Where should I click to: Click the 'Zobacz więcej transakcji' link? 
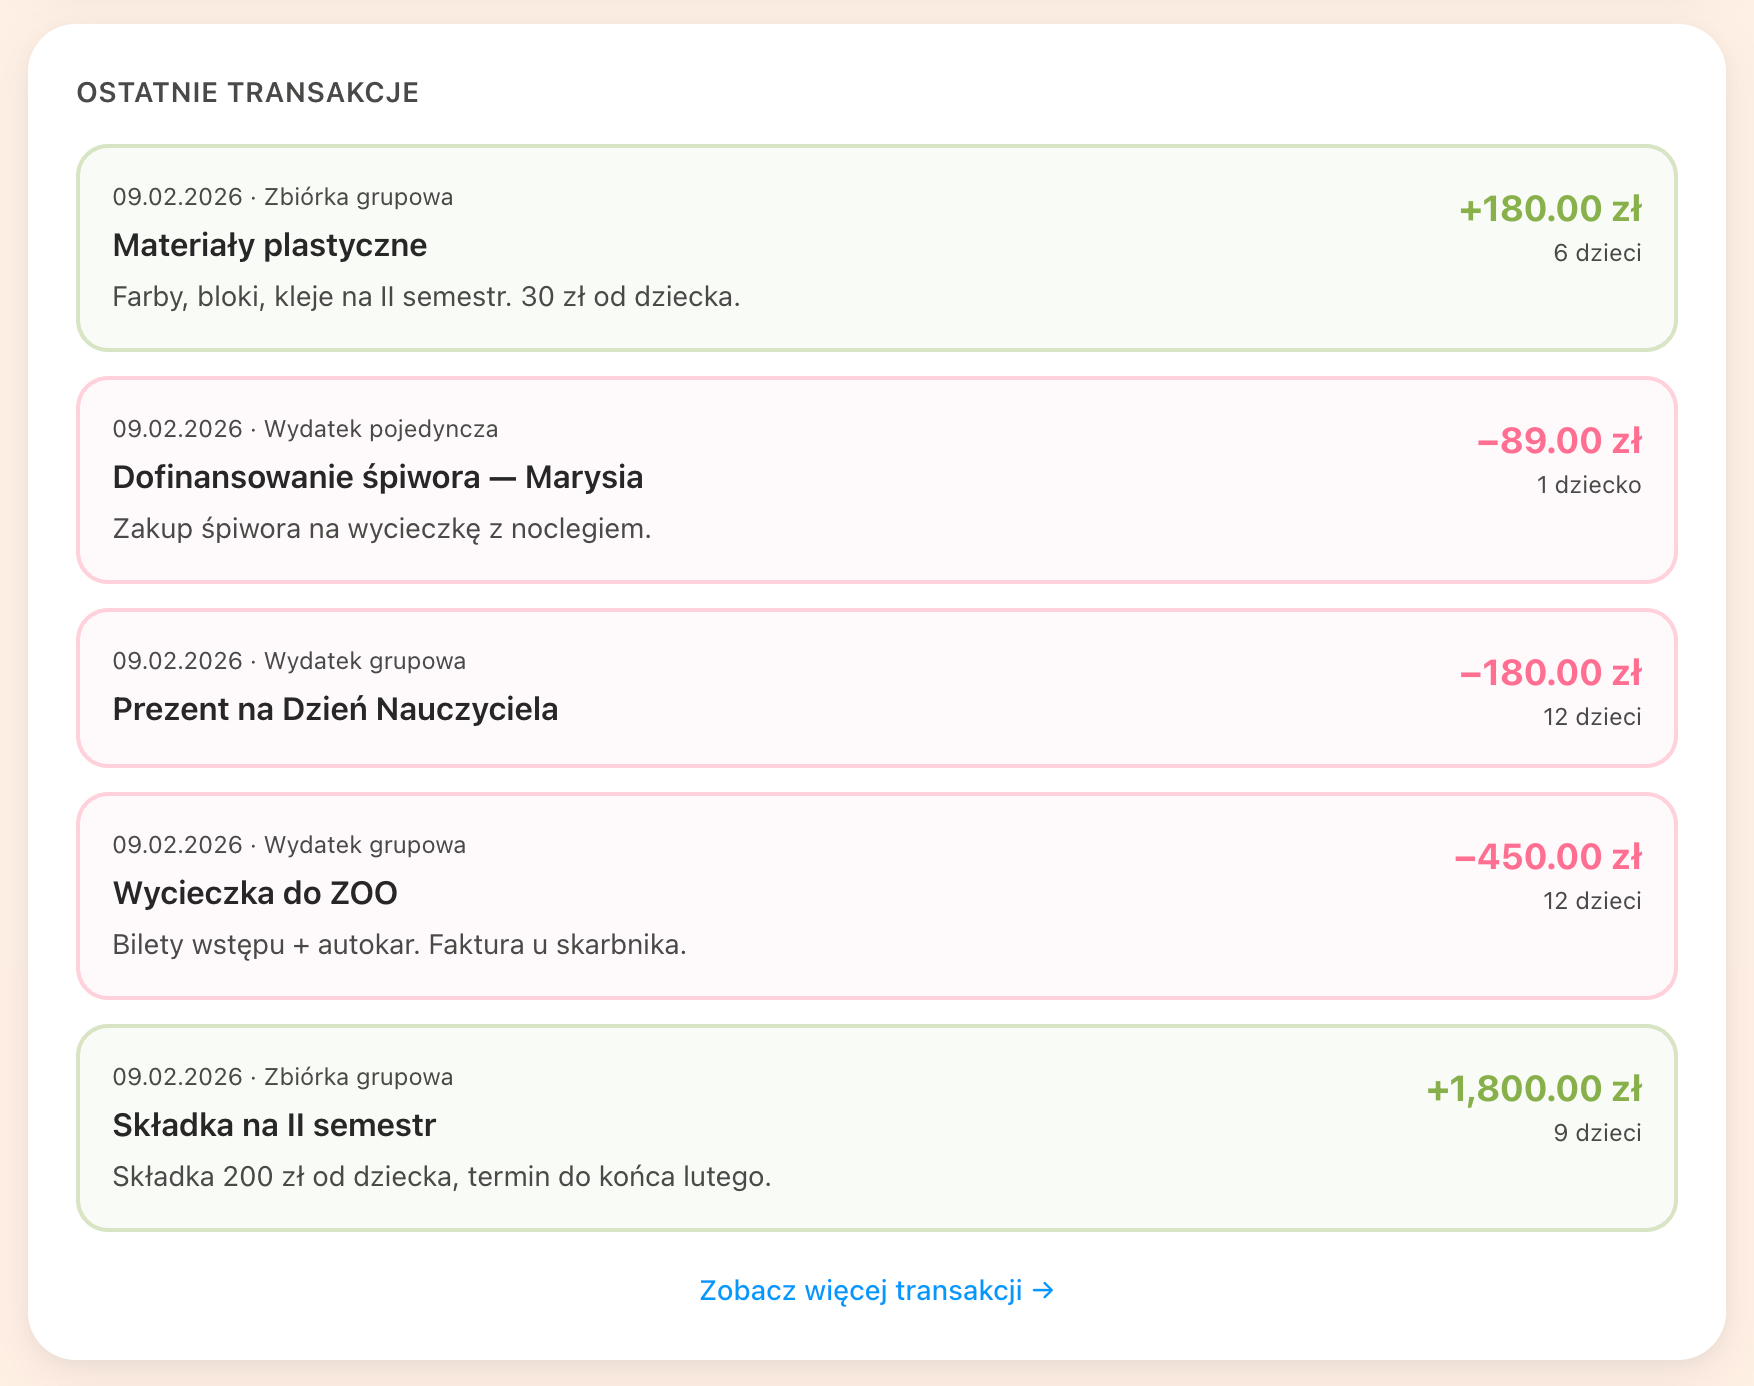tap(862, 1289)
